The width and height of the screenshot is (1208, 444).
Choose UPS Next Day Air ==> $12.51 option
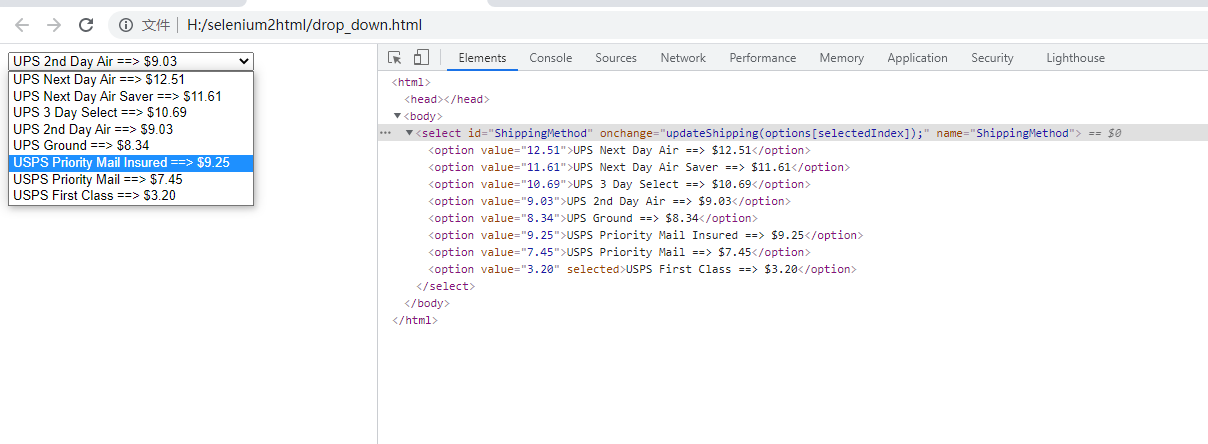131,79
